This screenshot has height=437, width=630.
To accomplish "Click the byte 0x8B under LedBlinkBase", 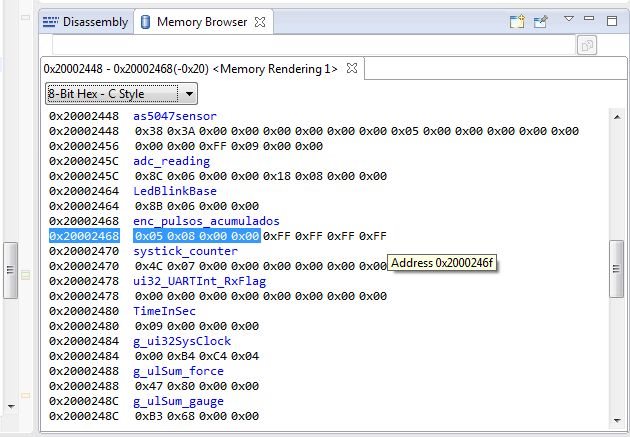I will (x=149, y=206).
